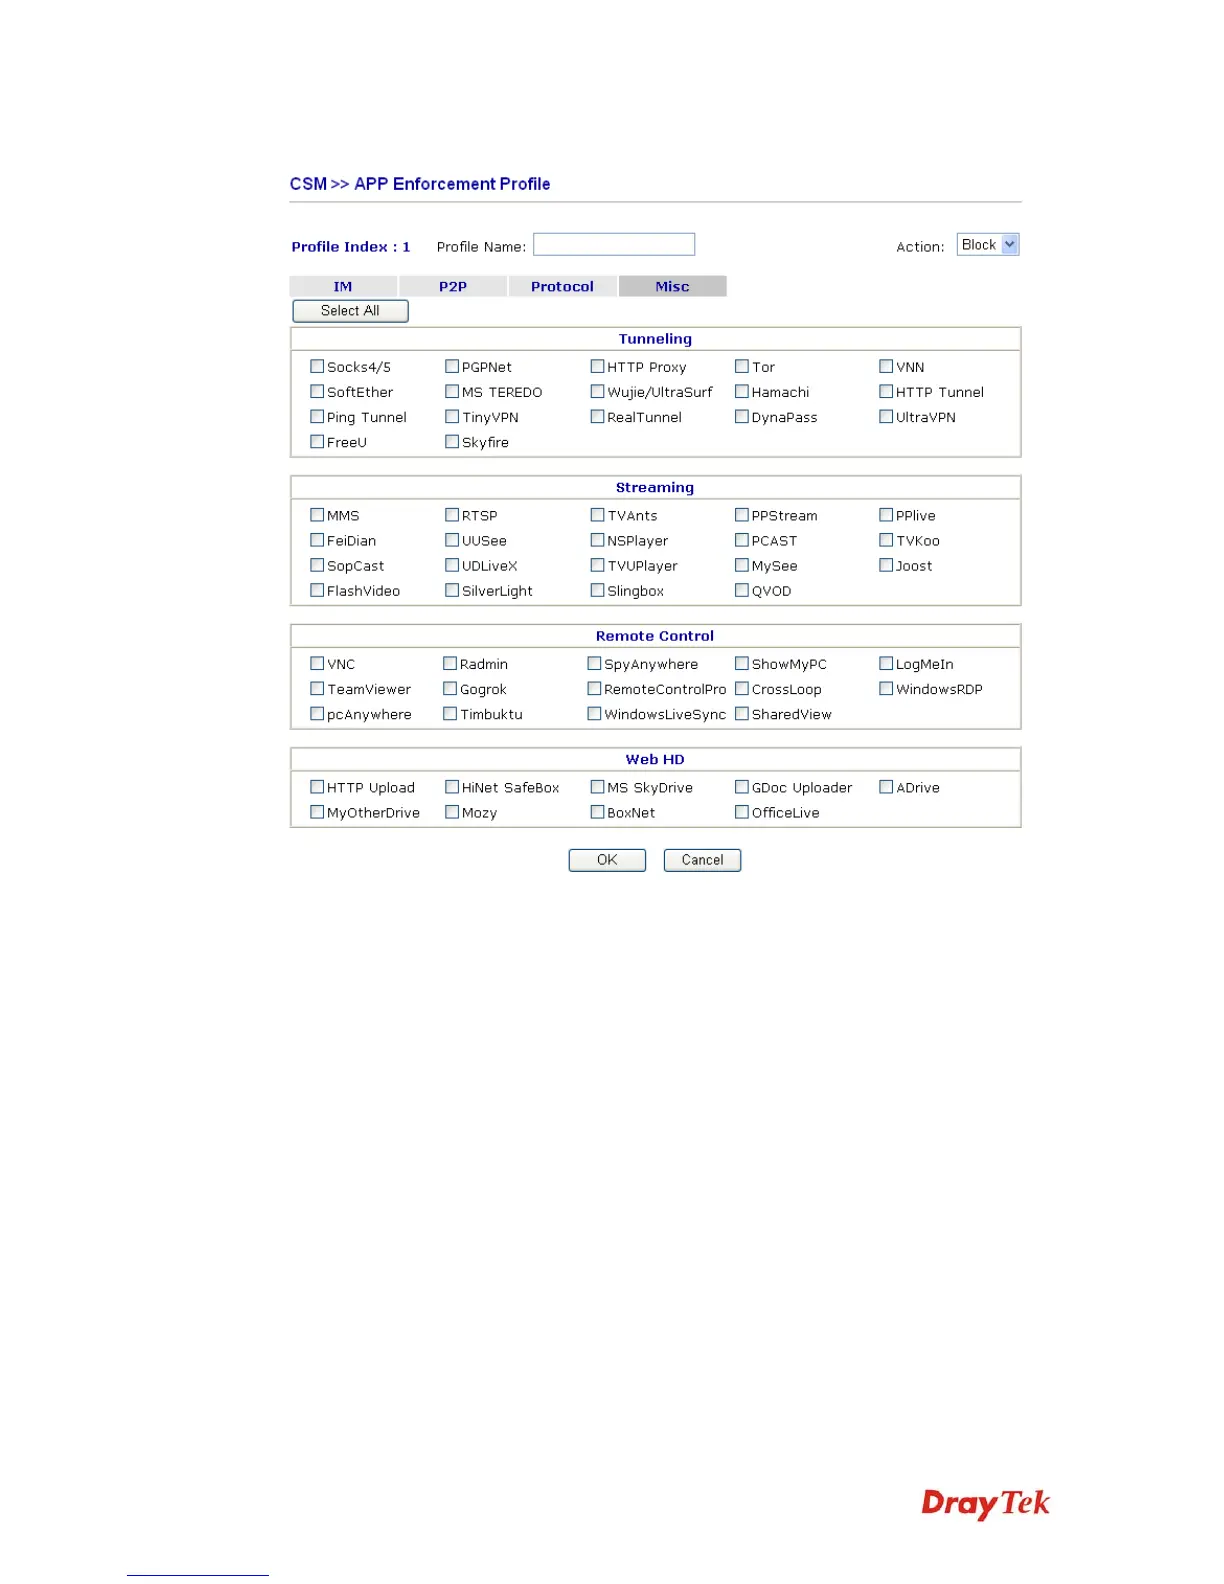
Task: Enable the Wujie/UltraSurf checkbox
Action: 597,392
